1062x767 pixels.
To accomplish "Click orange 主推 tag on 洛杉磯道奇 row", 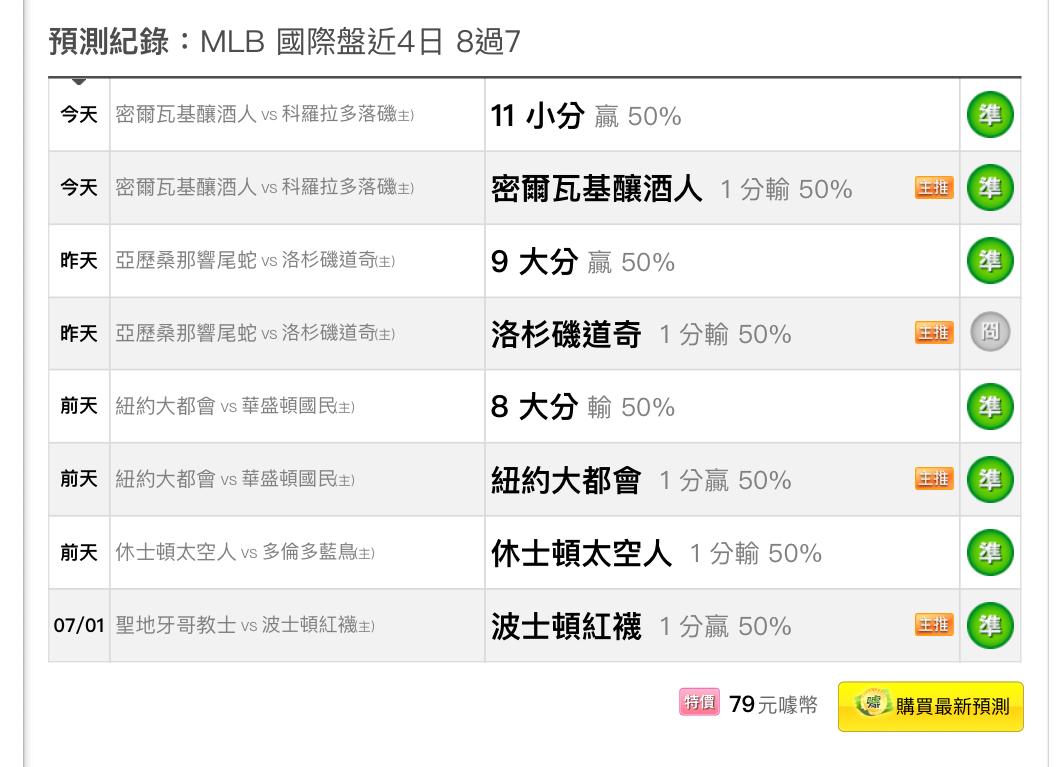I will point(934,333).
